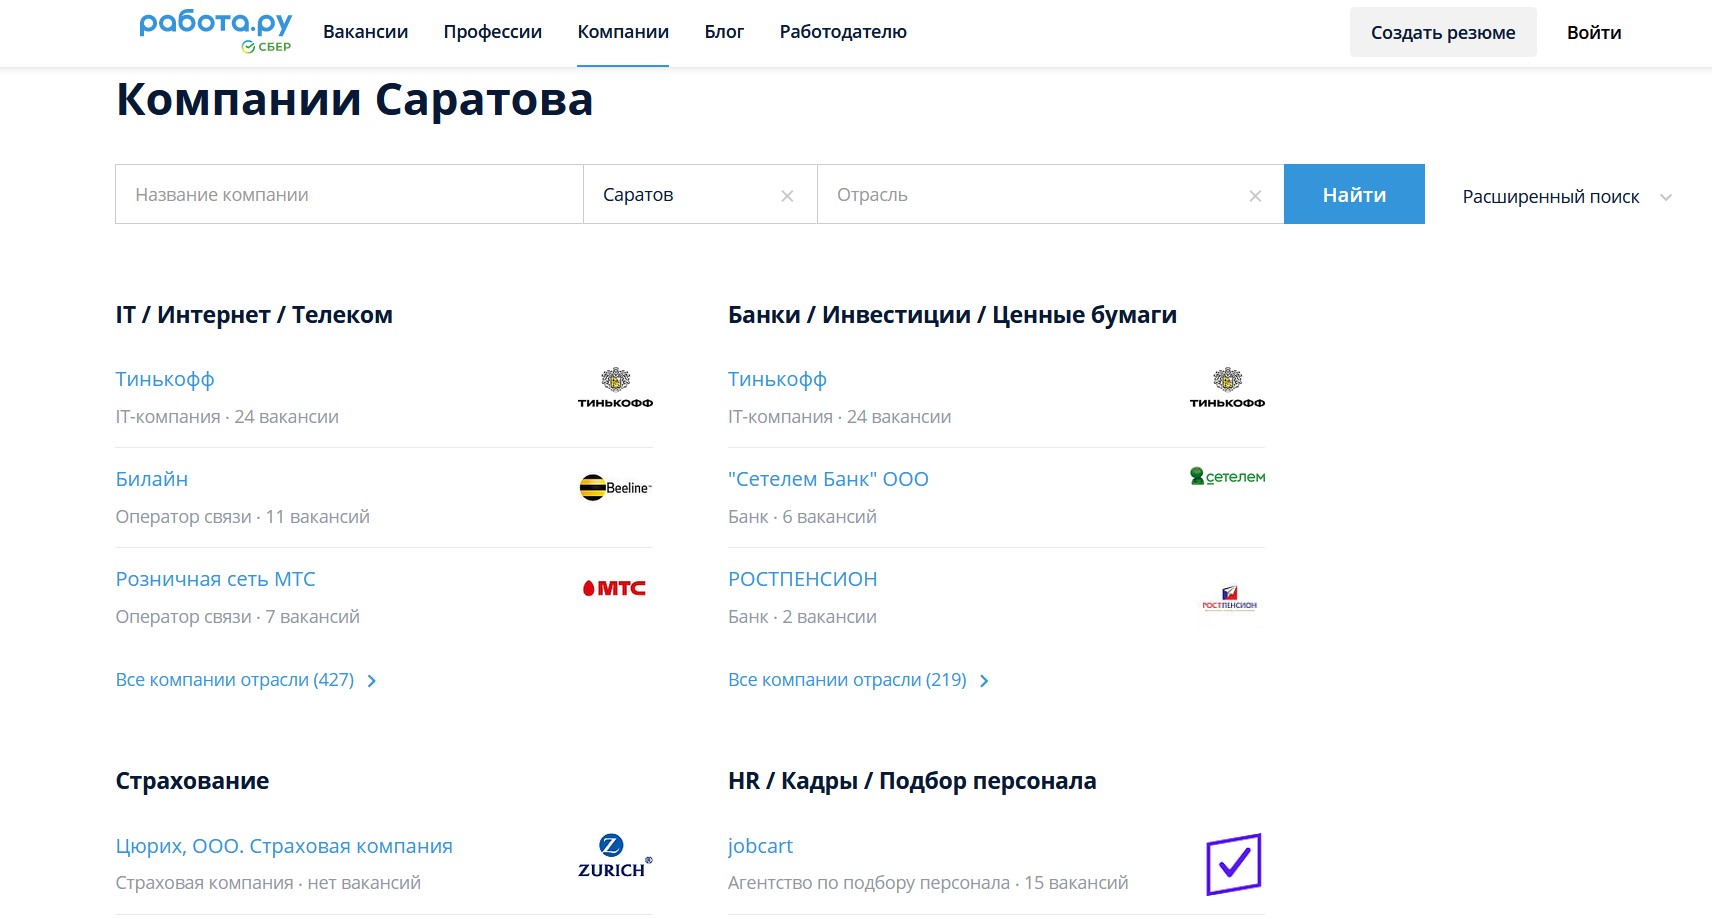View all 427 IT industry companies

[x=235, y=680]
